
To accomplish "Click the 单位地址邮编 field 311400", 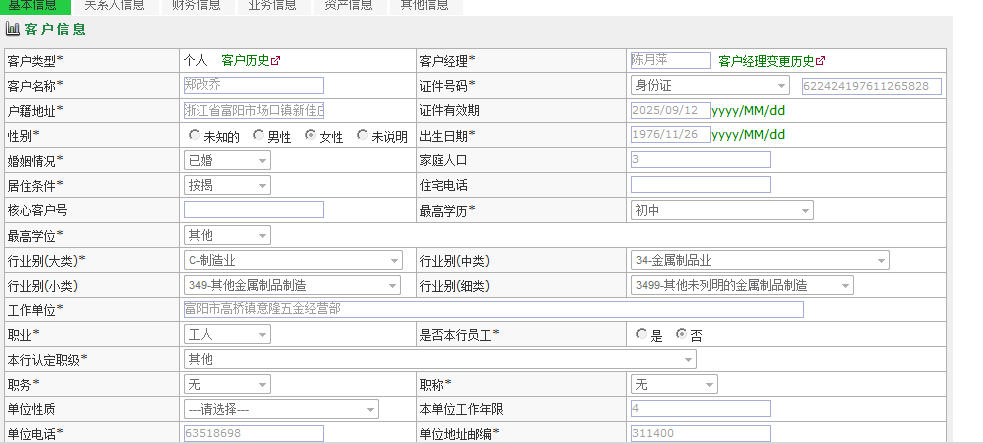I will (x=701, y=433).
